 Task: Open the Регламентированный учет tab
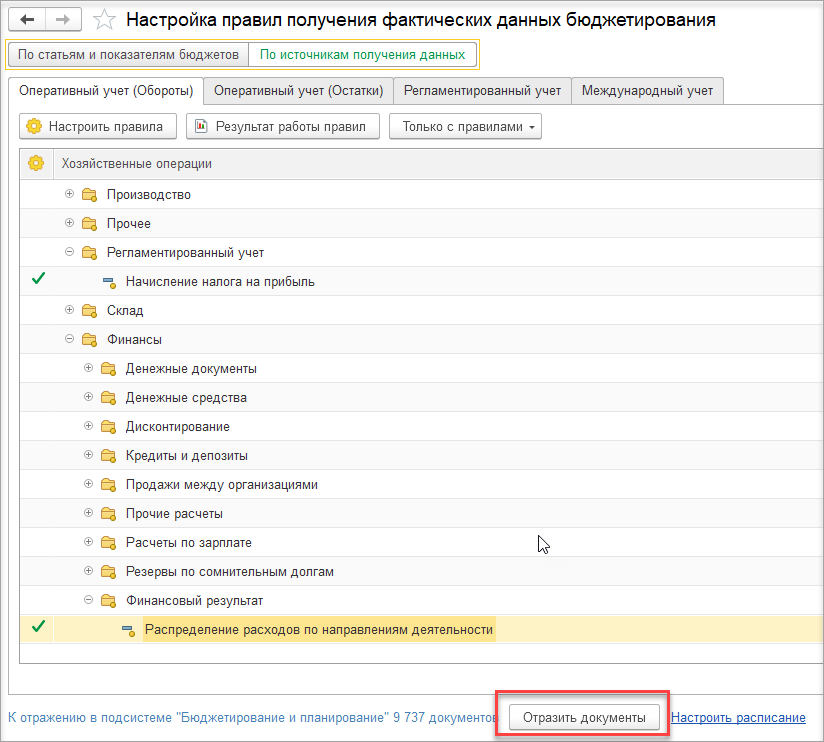(x=482, y=91)
